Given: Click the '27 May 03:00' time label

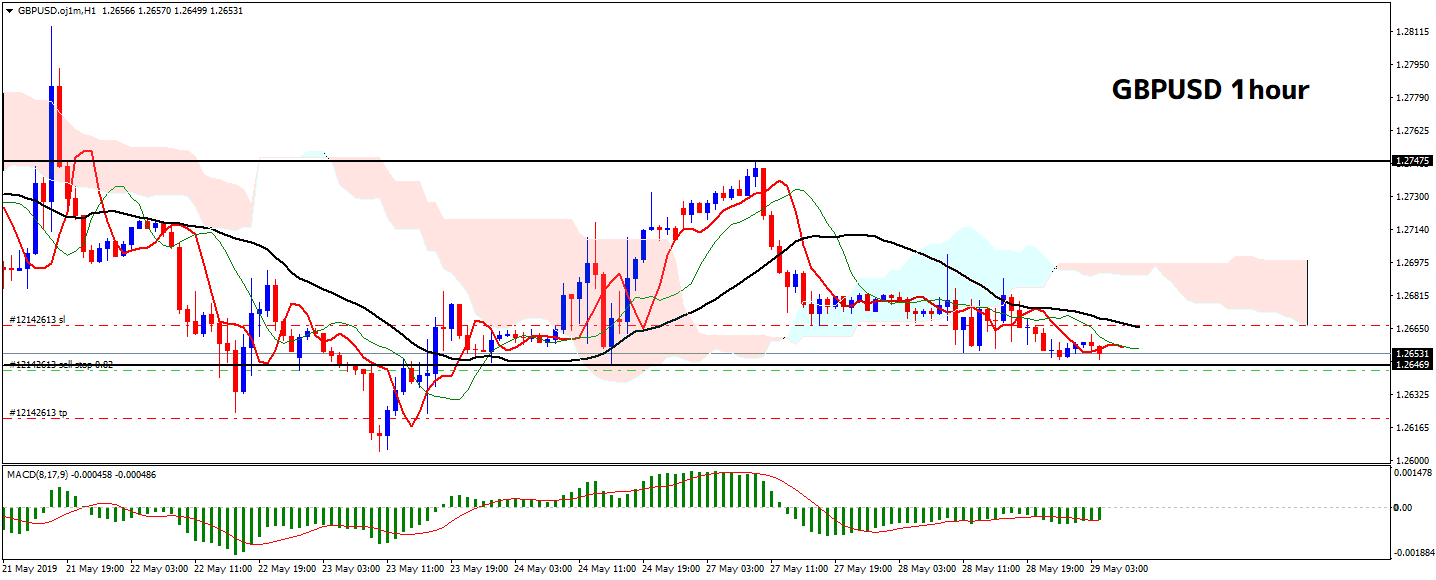Looking at the screenshot, I should click(x=737, y=569).
